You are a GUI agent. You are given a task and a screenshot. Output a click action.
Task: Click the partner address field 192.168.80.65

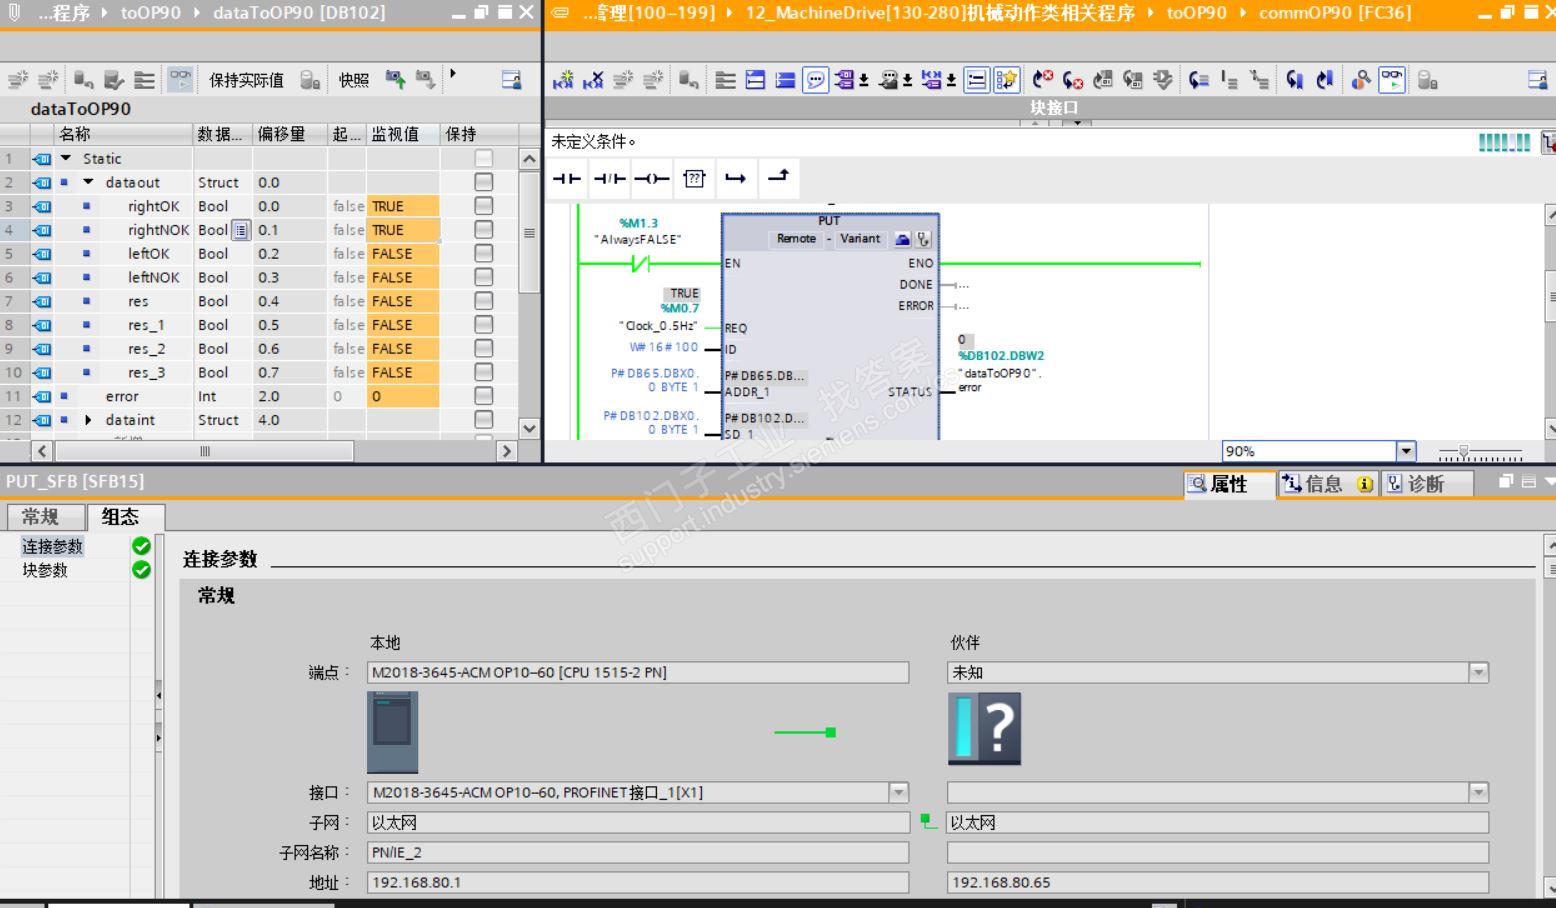(x=1217, y=882)
